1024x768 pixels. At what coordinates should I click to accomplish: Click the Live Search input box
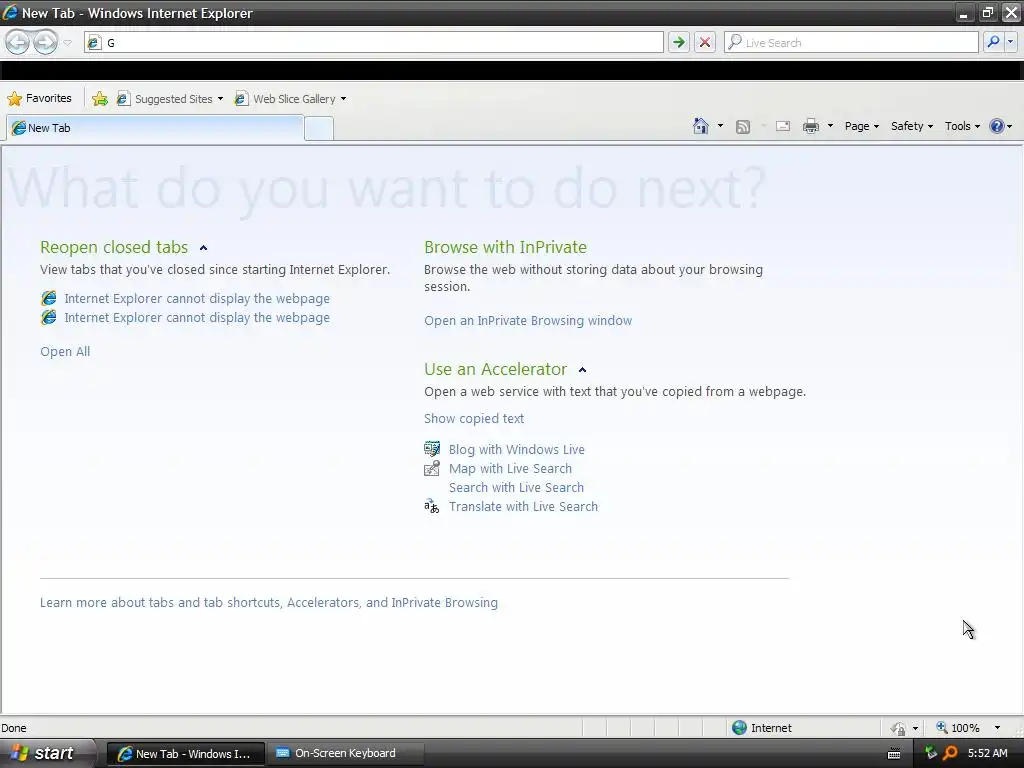(851, 42)
